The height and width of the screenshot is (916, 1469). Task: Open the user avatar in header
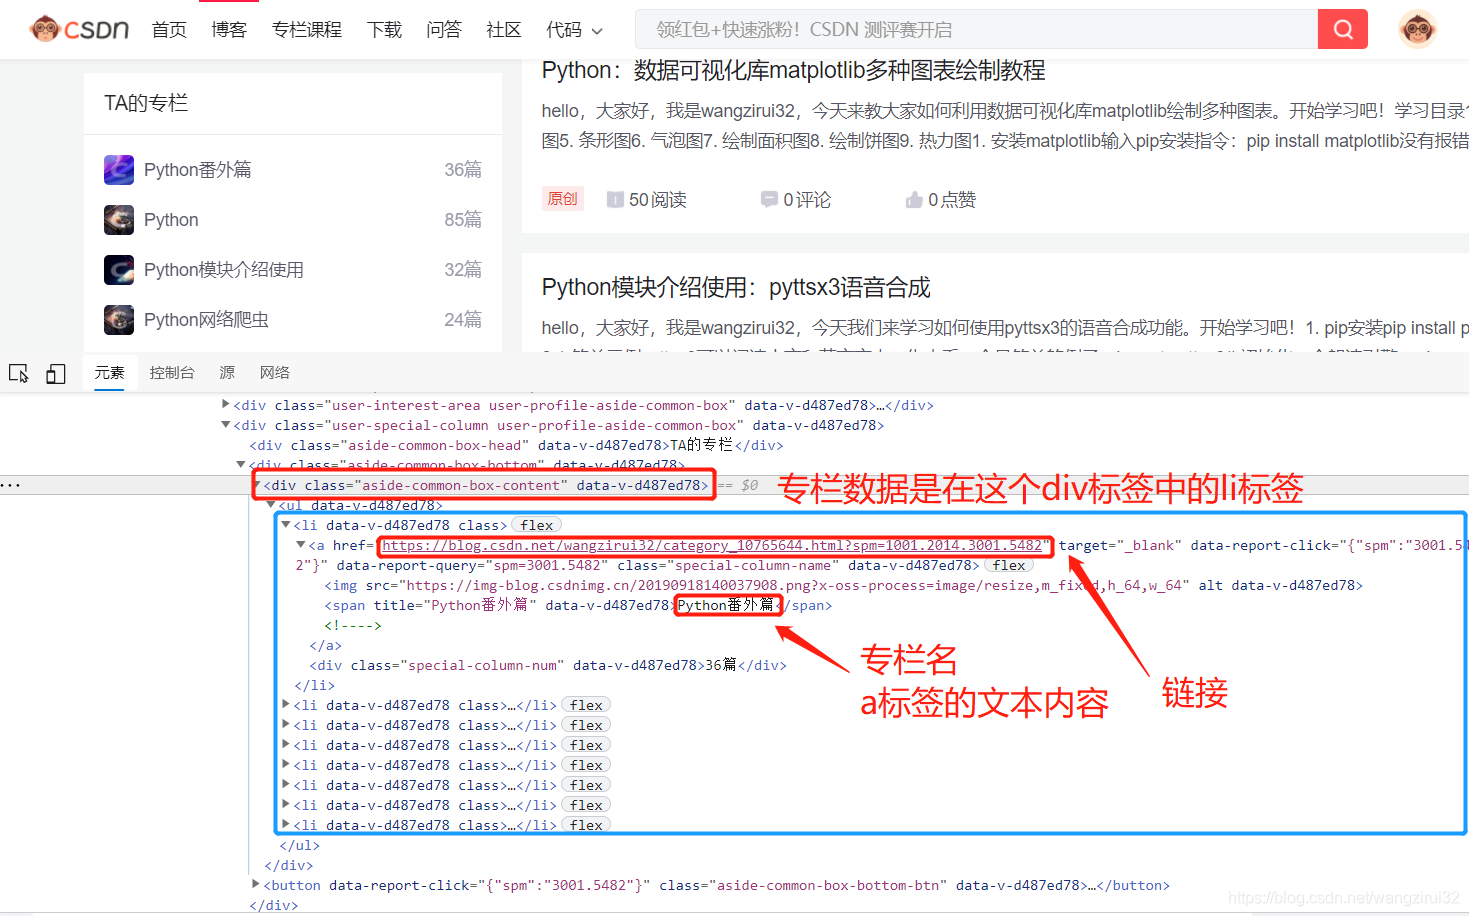[x=1417, y=29]
